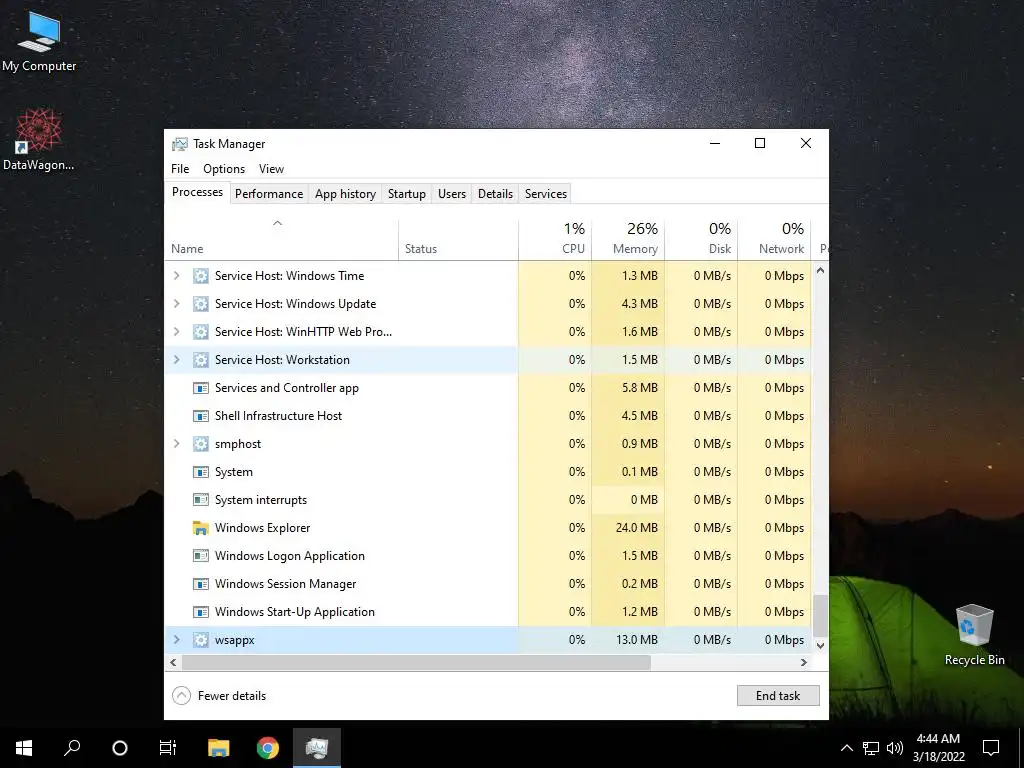Select the Windows Explorer process row
The image size is (1024, 768).
coord(488,528)
